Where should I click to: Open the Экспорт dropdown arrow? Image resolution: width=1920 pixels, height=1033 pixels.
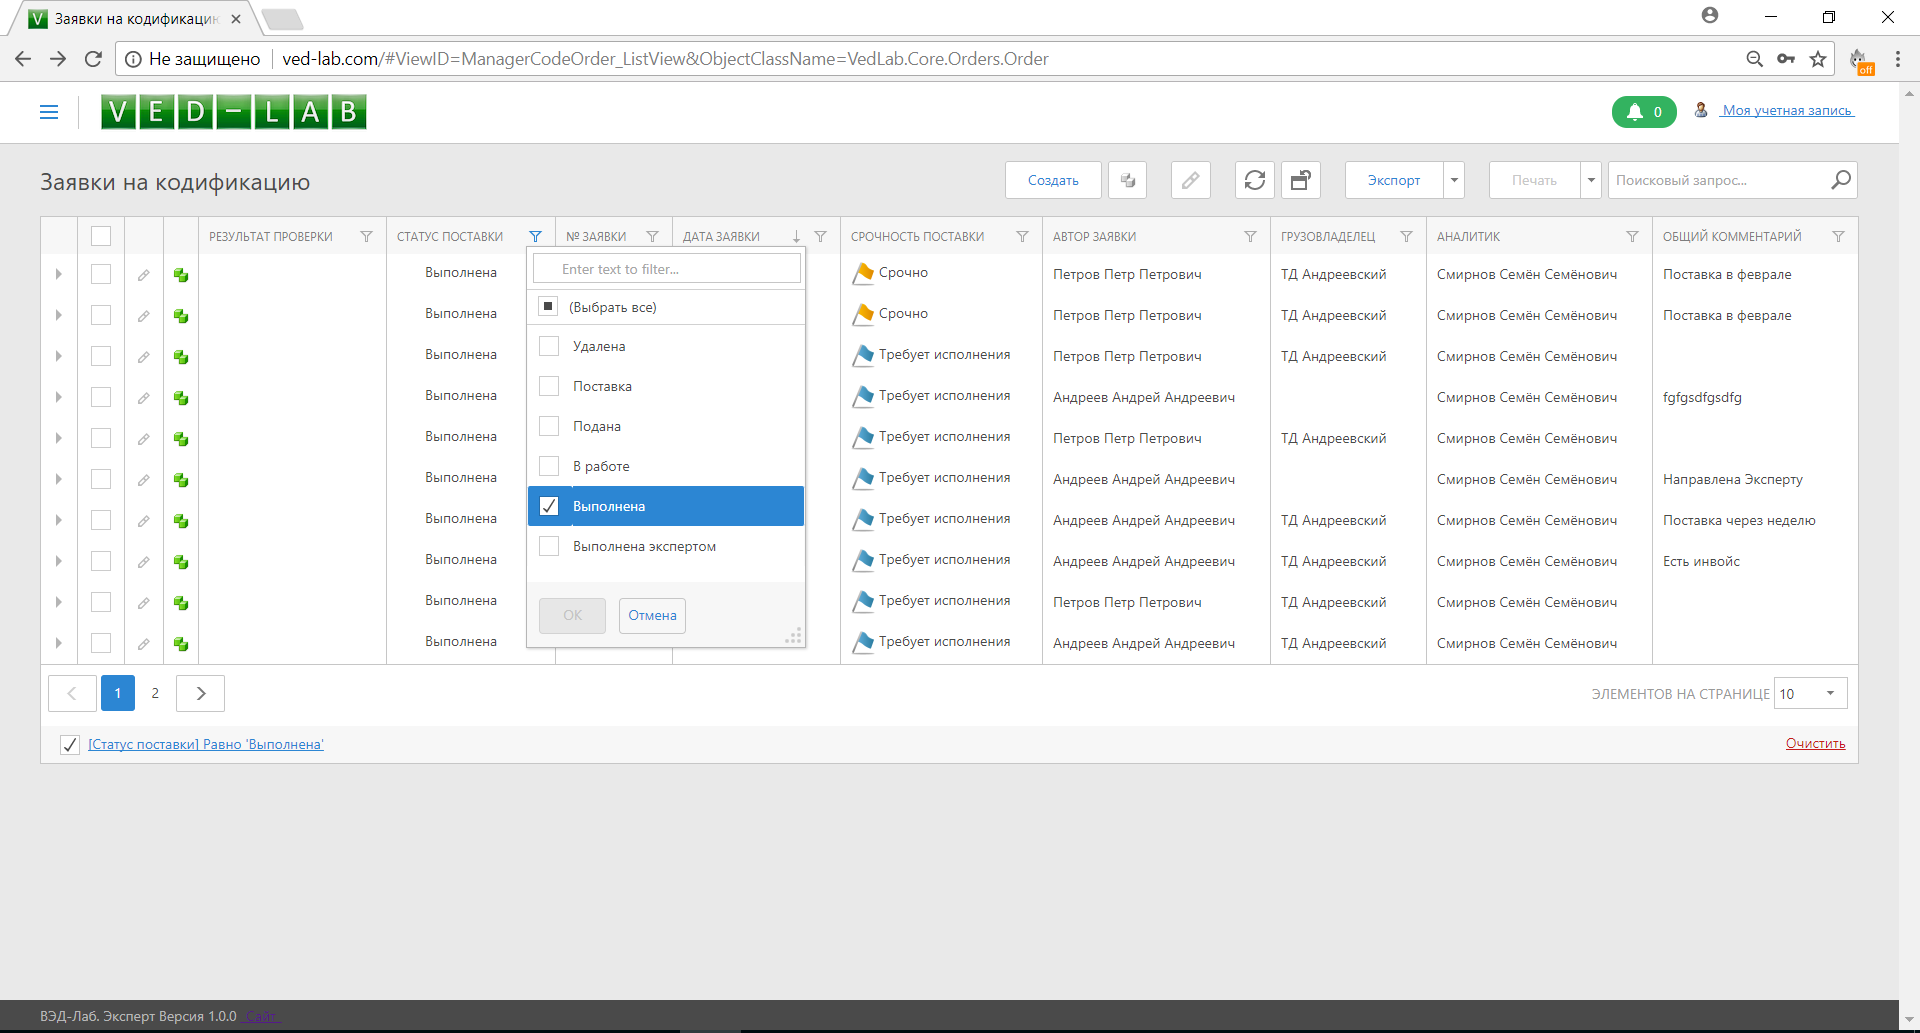click(1454, 180)
